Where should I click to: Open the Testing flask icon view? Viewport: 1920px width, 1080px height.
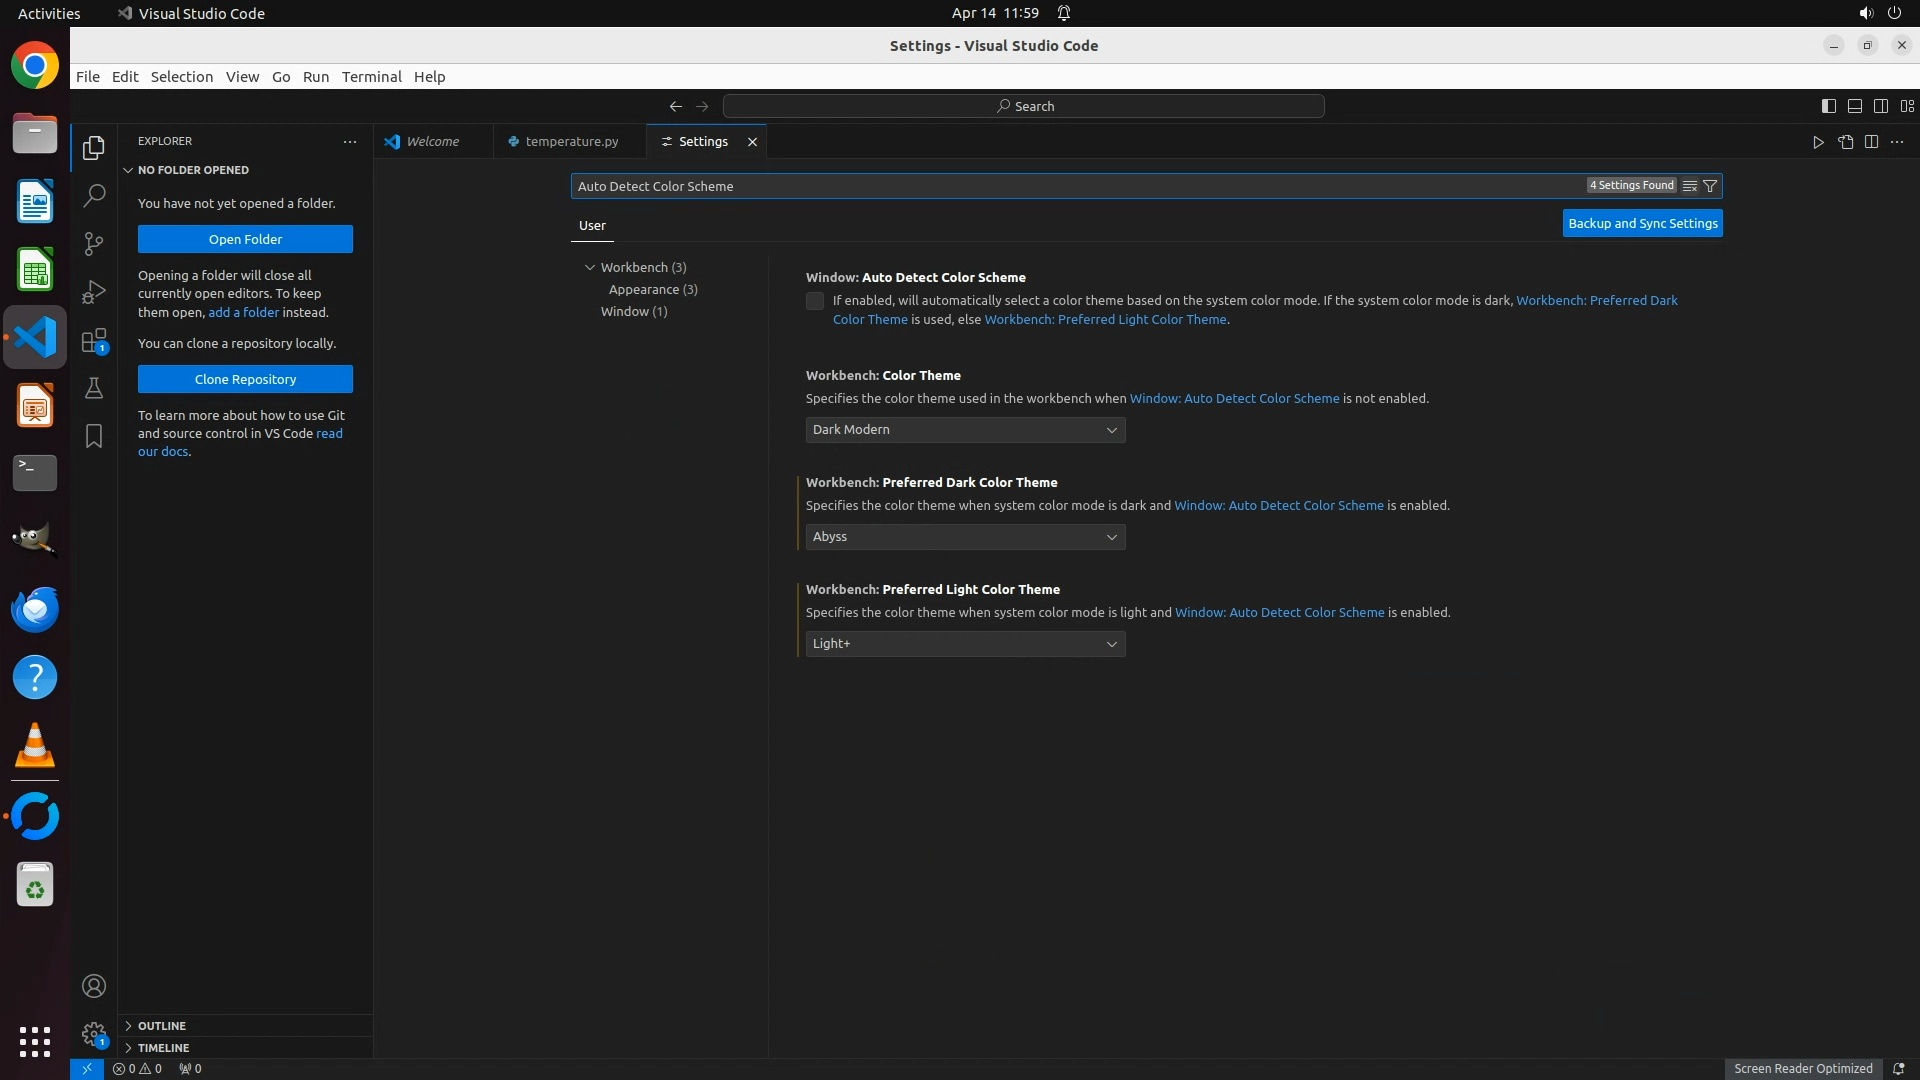coord(94,388)
